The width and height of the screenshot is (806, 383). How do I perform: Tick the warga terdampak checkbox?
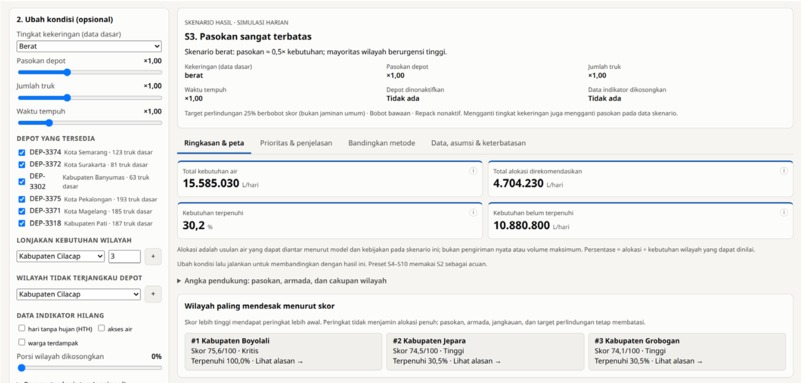pos(22,342)
